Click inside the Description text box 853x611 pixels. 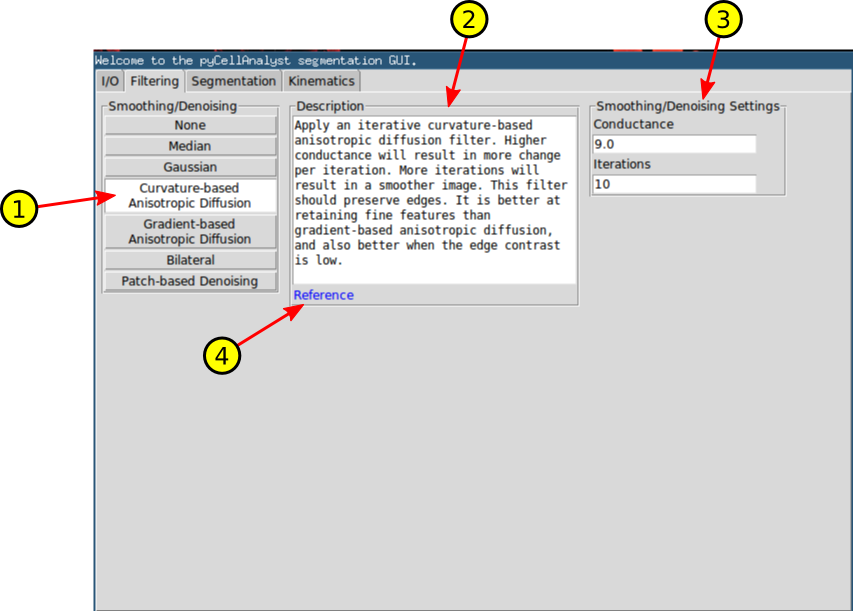[x=435, y=200]
